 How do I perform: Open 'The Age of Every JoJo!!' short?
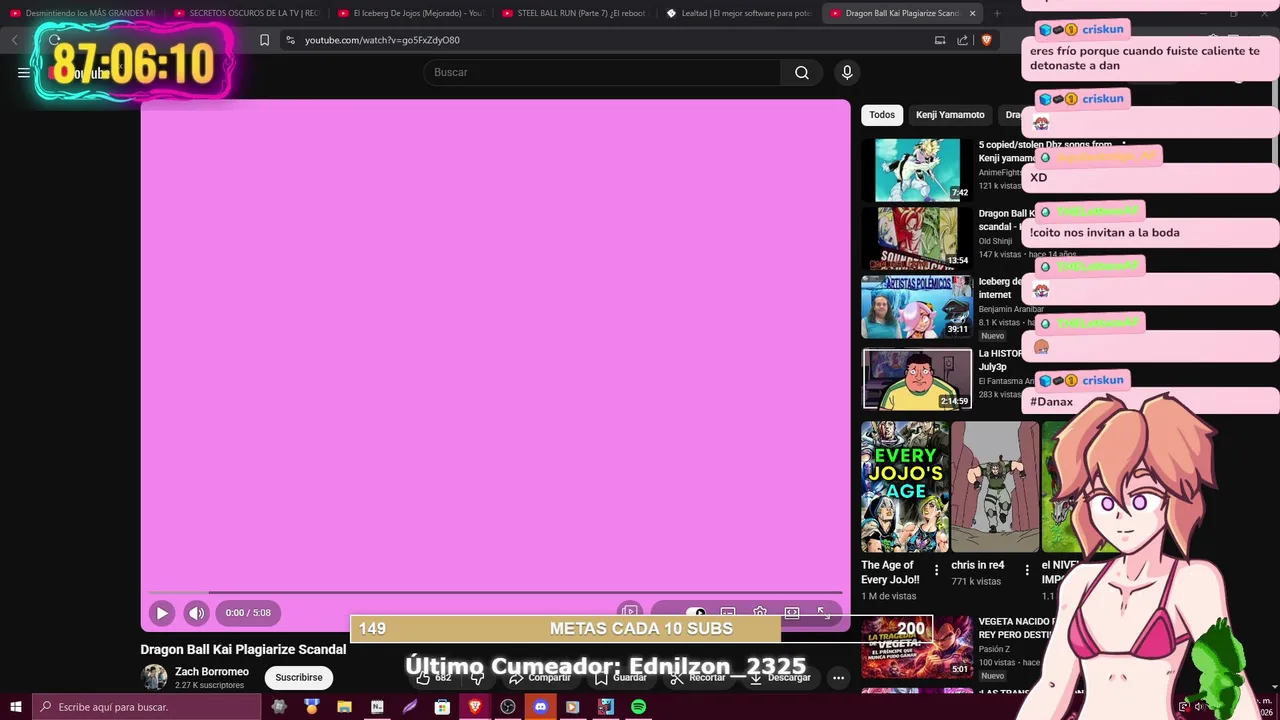coord(905,487)
